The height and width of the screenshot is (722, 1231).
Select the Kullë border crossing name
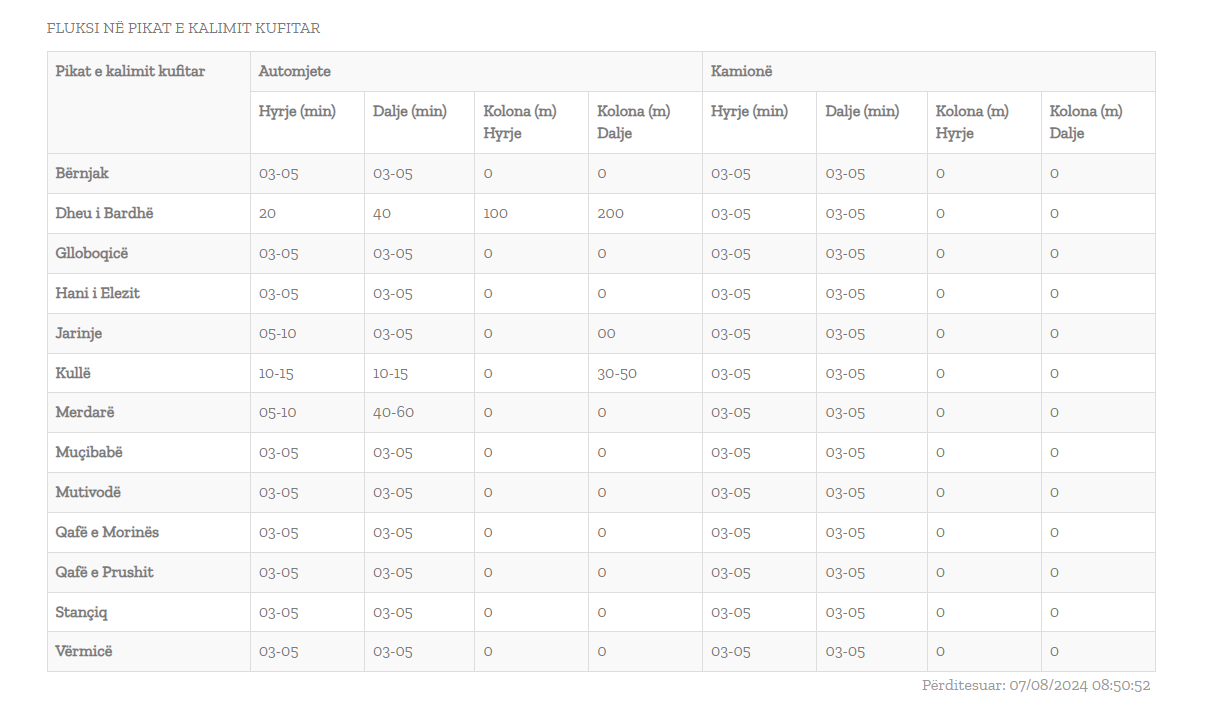(74, 374)
